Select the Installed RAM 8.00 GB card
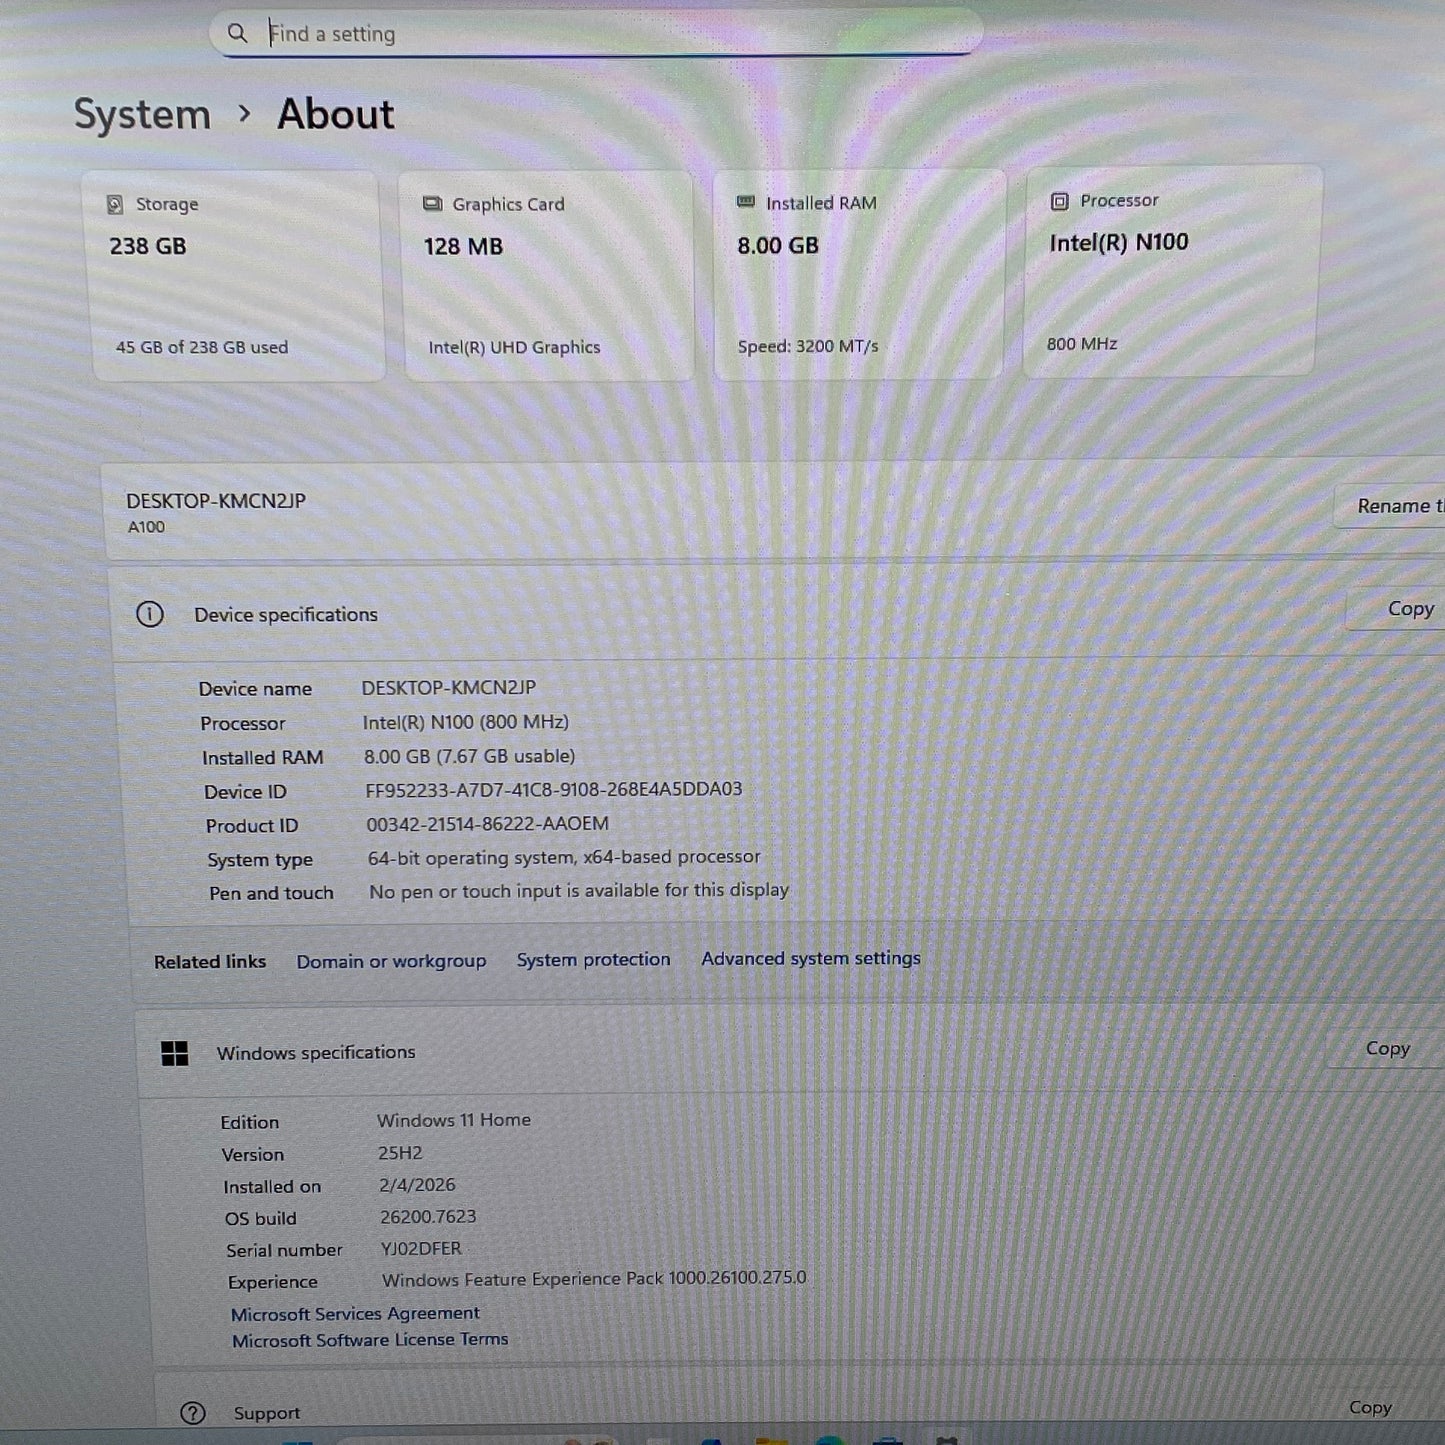The height and width of the screenshot is (1445, 1445). pos(860,274)
